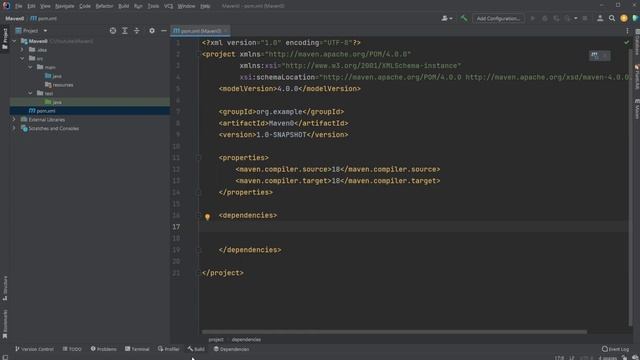Viewport: 640px width, 360px height.
Task: Hide the Project tool window
Action: [x=164, y=31]
